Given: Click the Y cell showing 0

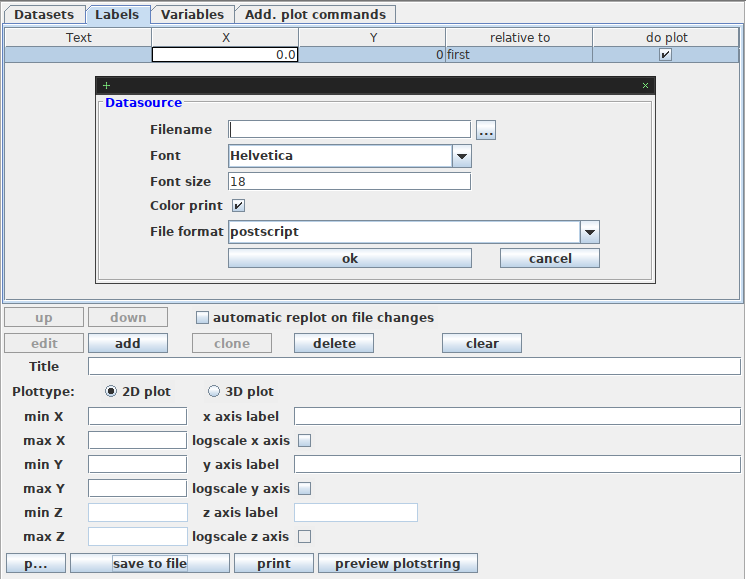Looking at the screenshot, I should pyautogui.click(x=372, y=55).
